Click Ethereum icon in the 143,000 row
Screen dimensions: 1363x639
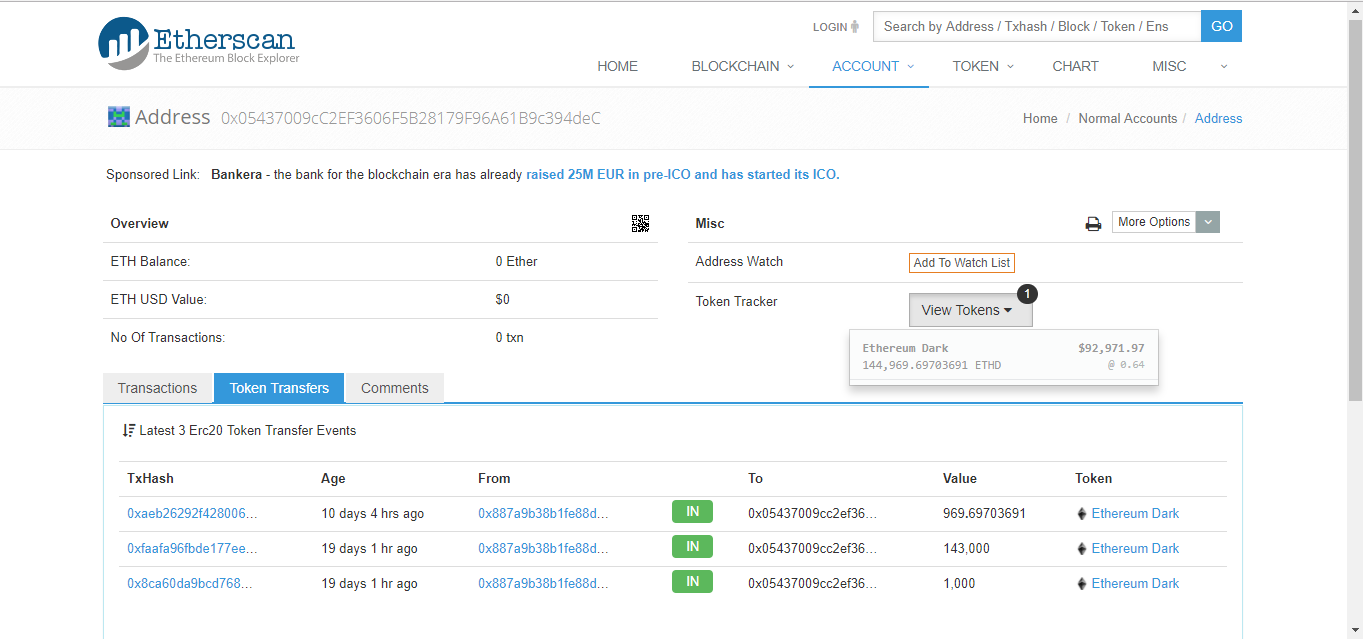[x=1081, y=549]
